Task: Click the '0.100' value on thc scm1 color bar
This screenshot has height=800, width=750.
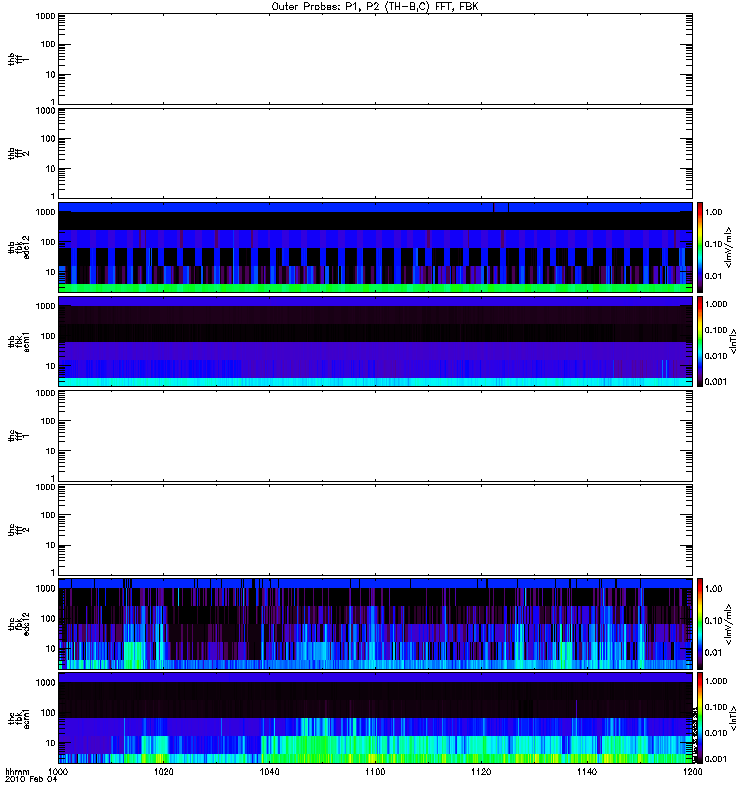Action: (716, 707)
